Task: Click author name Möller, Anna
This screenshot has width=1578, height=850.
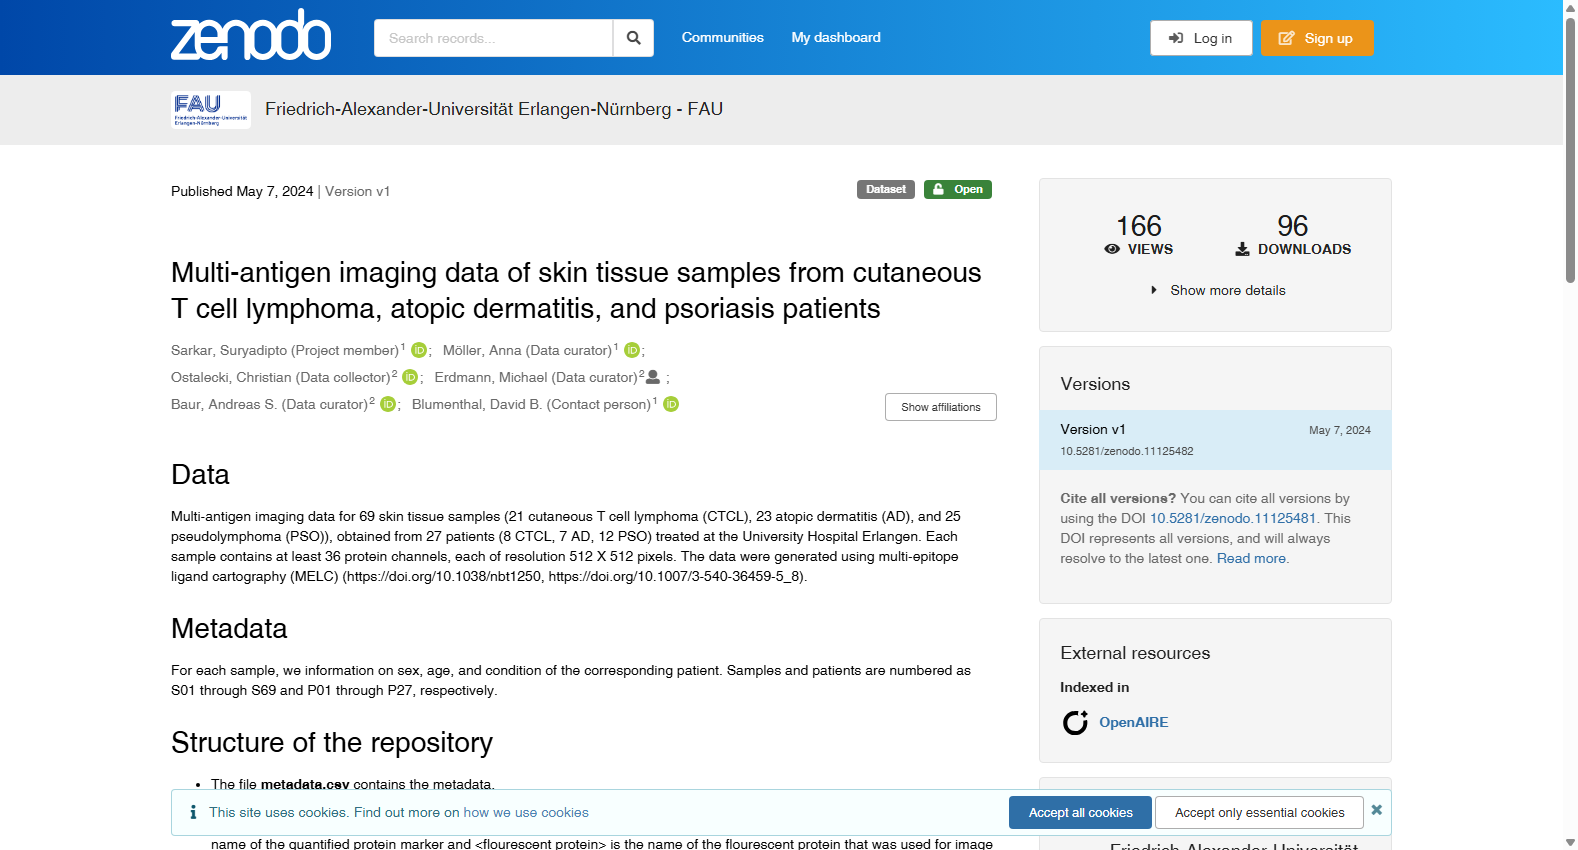Action: (527, 350)
